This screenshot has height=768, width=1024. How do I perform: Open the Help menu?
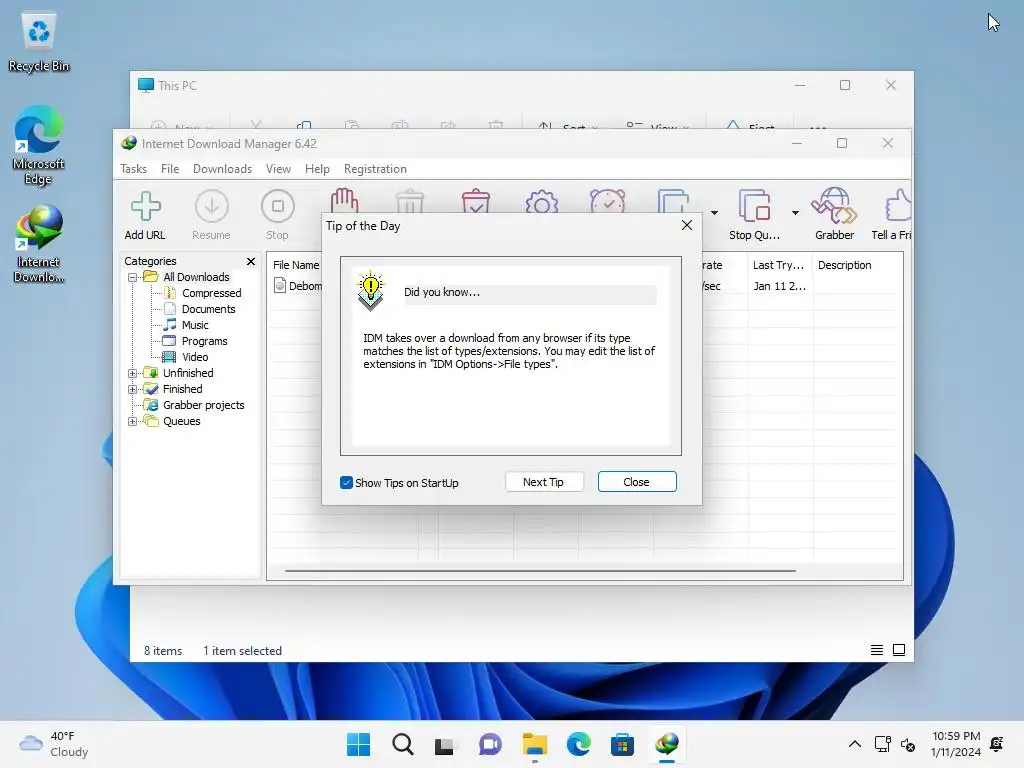point(317,169)
